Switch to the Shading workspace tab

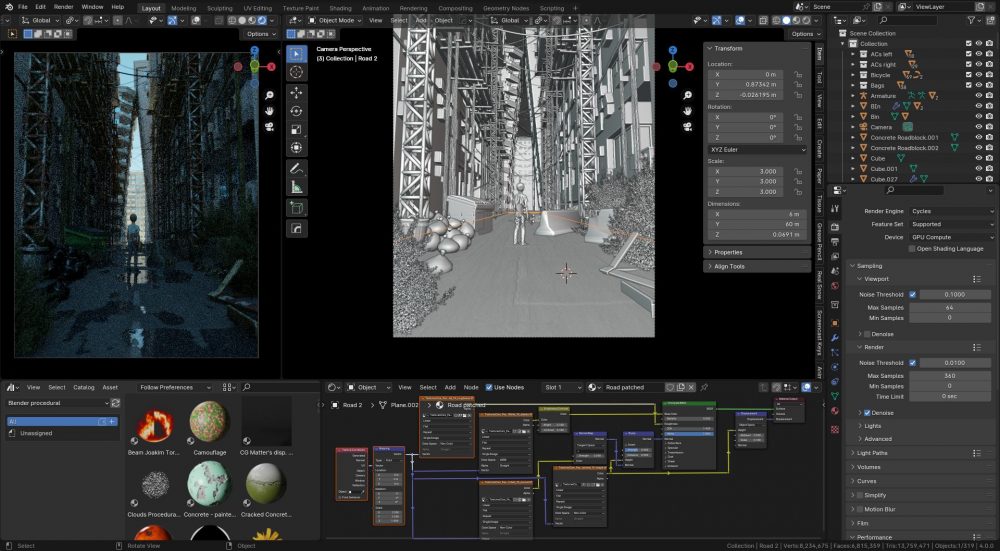341,8
